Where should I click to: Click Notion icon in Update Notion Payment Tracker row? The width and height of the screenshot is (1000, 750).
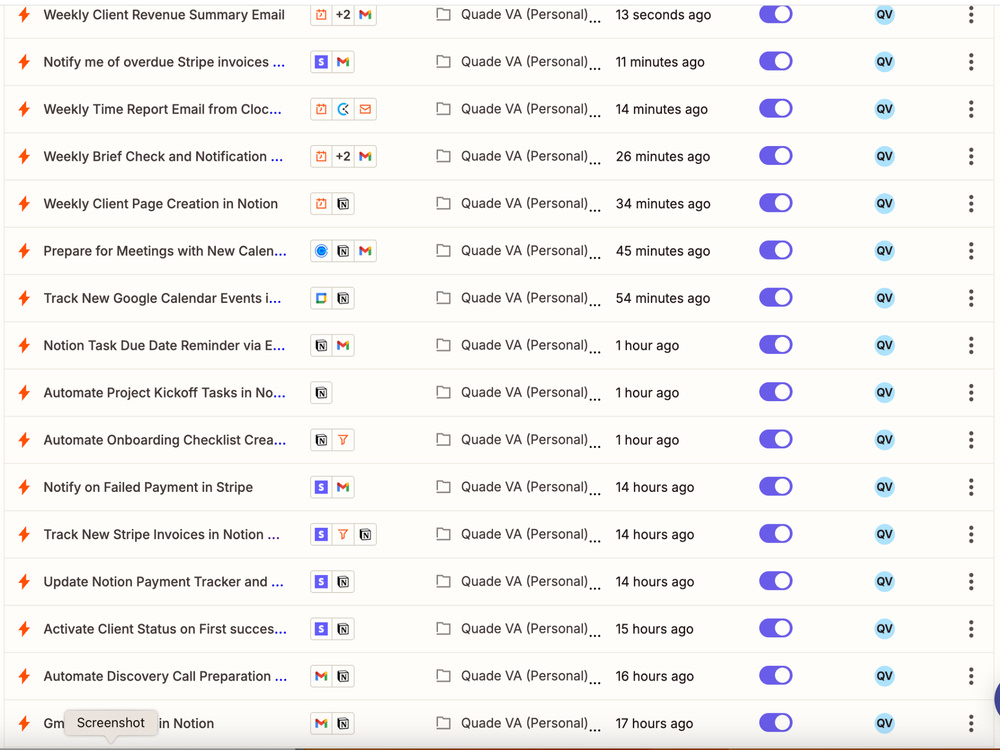pos(343,581)
